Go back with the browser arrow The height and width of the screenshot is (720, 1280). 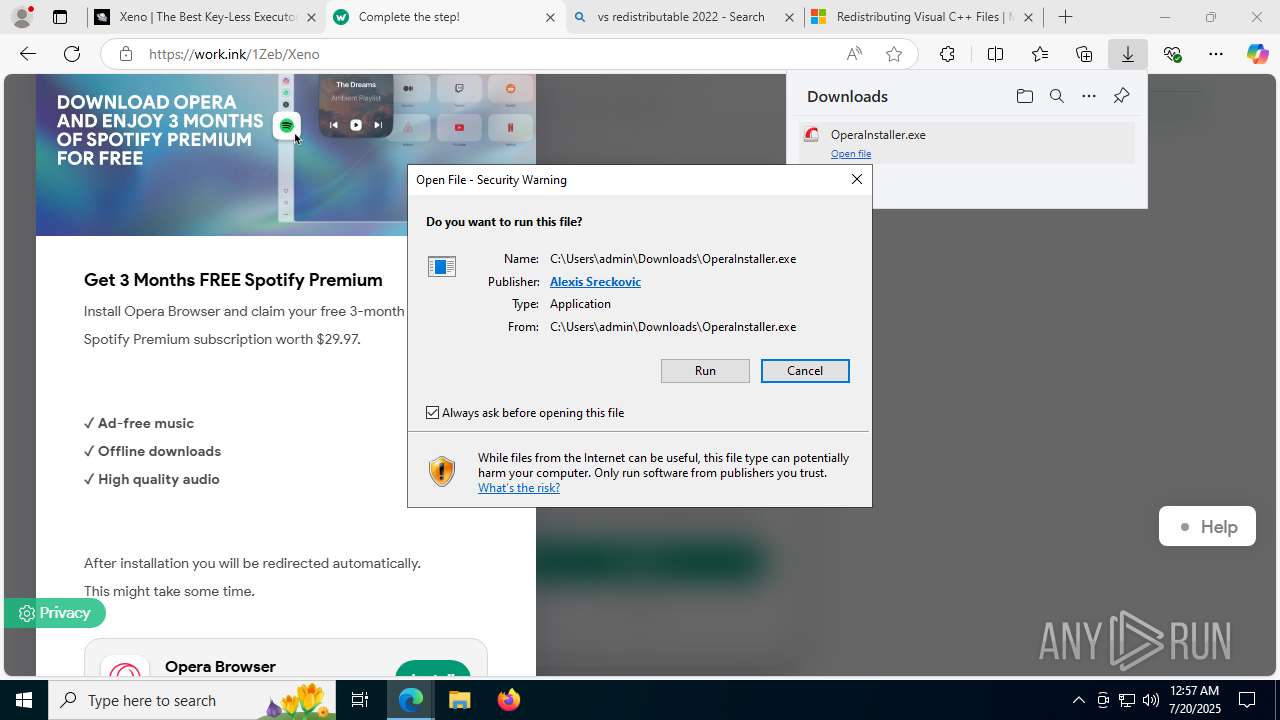28,54
